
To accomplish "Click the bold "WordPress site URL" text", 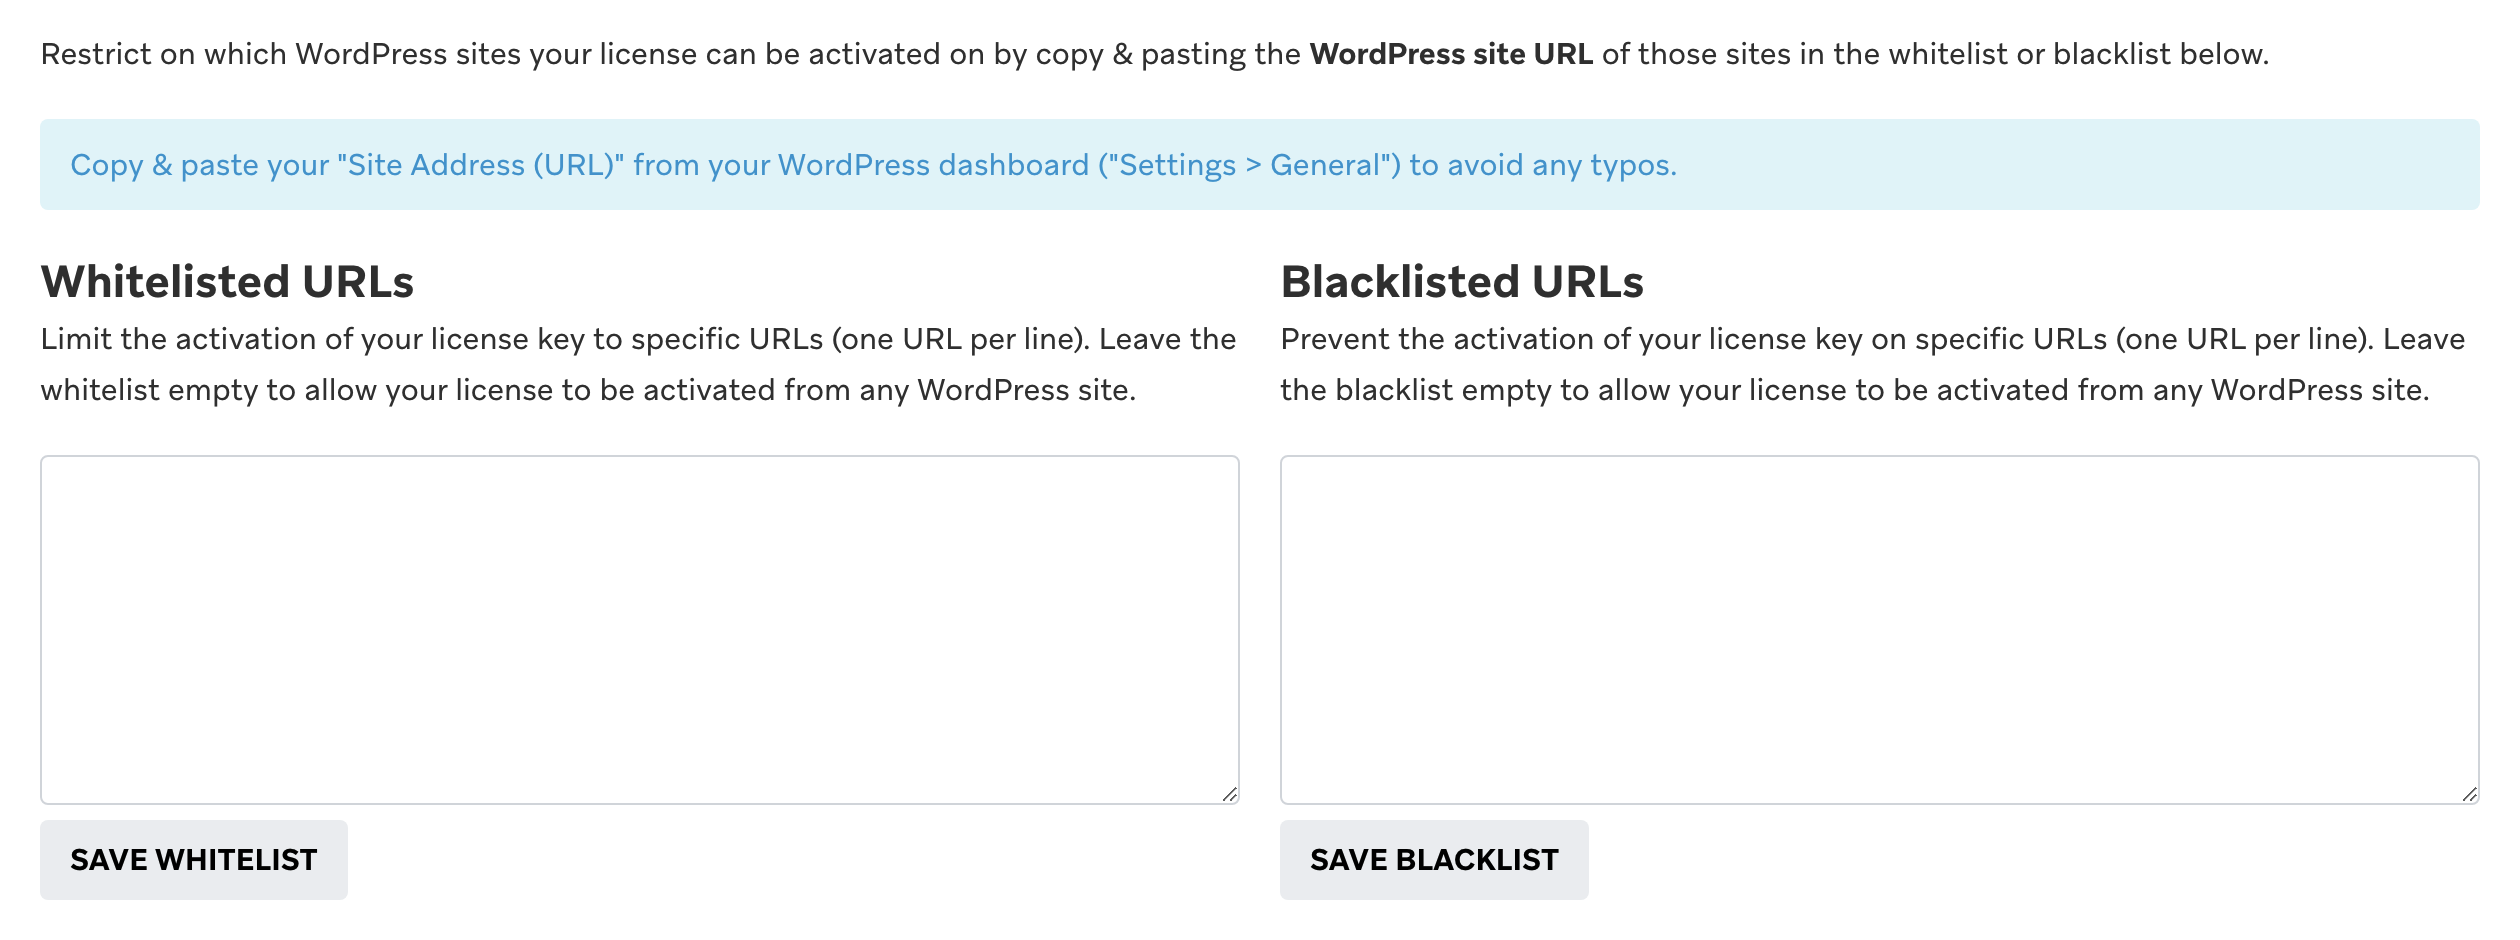I will coord(1451,54).
